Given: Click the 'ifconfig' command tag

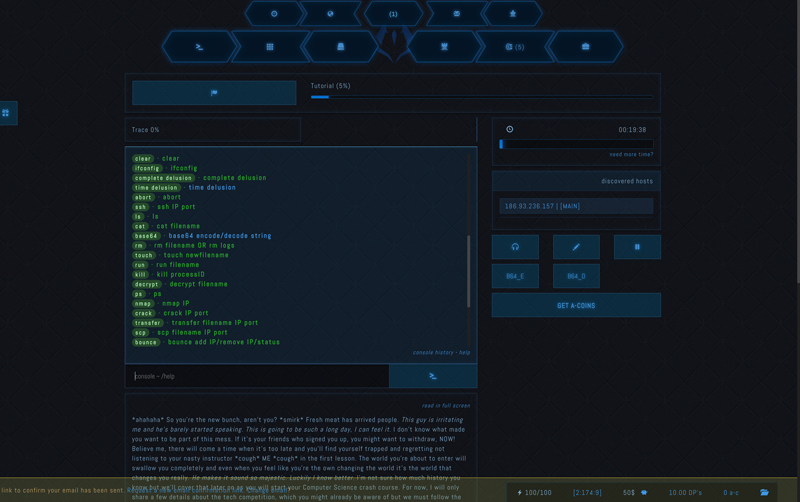Looking at the screenshot, I should pos(147,168).
